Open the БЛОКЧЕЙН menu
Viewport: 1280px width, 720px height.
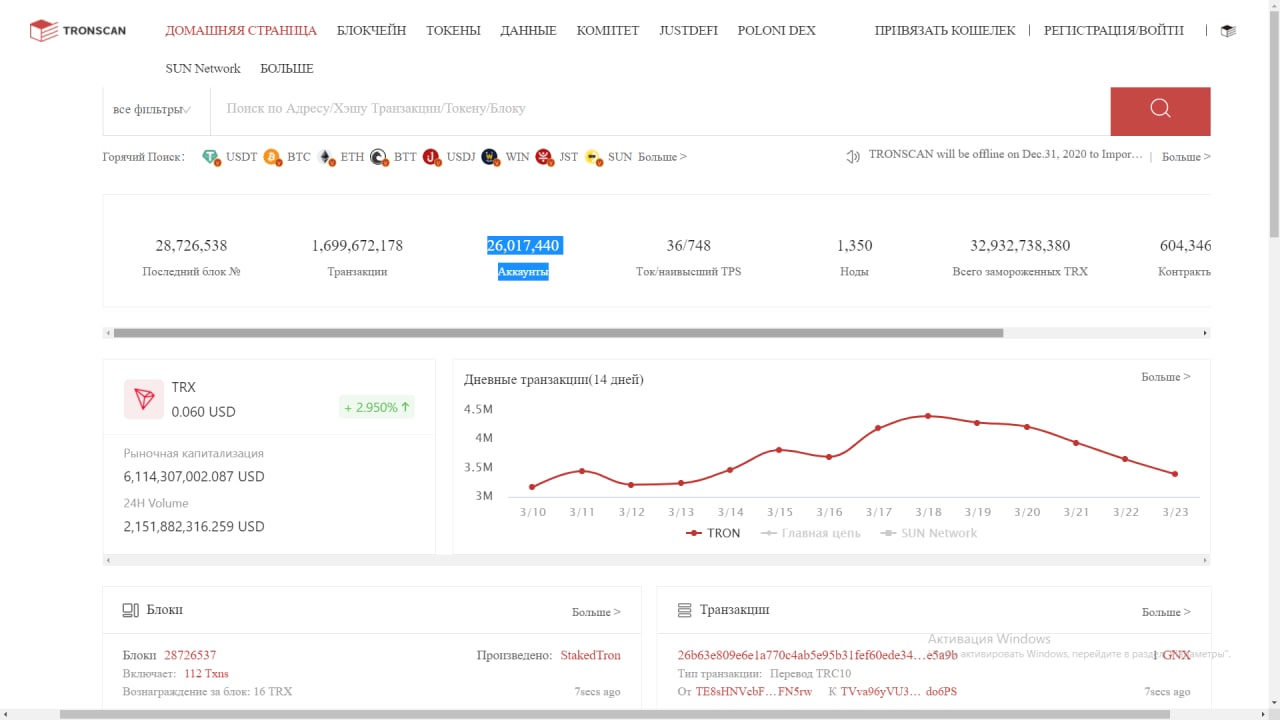(x=371, y=31)
